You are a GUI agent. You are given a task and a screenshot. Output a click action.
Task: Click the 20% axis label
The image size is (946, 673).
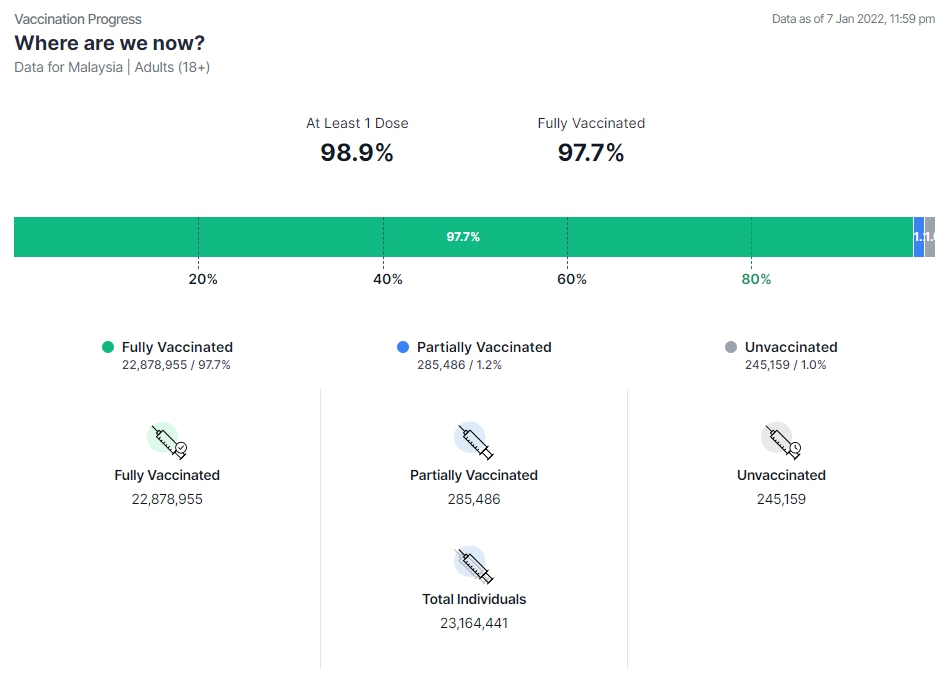(203, 279)
